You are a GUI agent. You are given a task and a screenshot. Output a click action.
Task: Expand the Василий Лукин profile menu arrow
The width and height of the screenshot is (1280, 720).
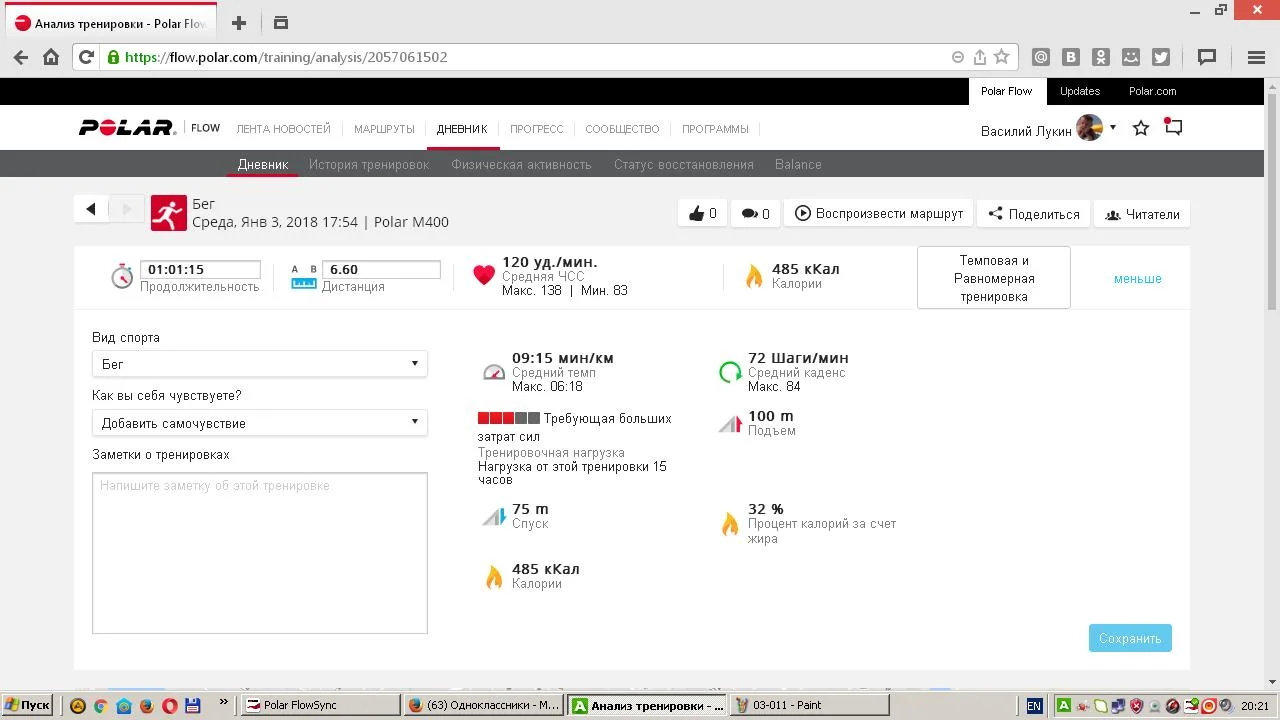pyautogui.click(x=1113, y=128)
